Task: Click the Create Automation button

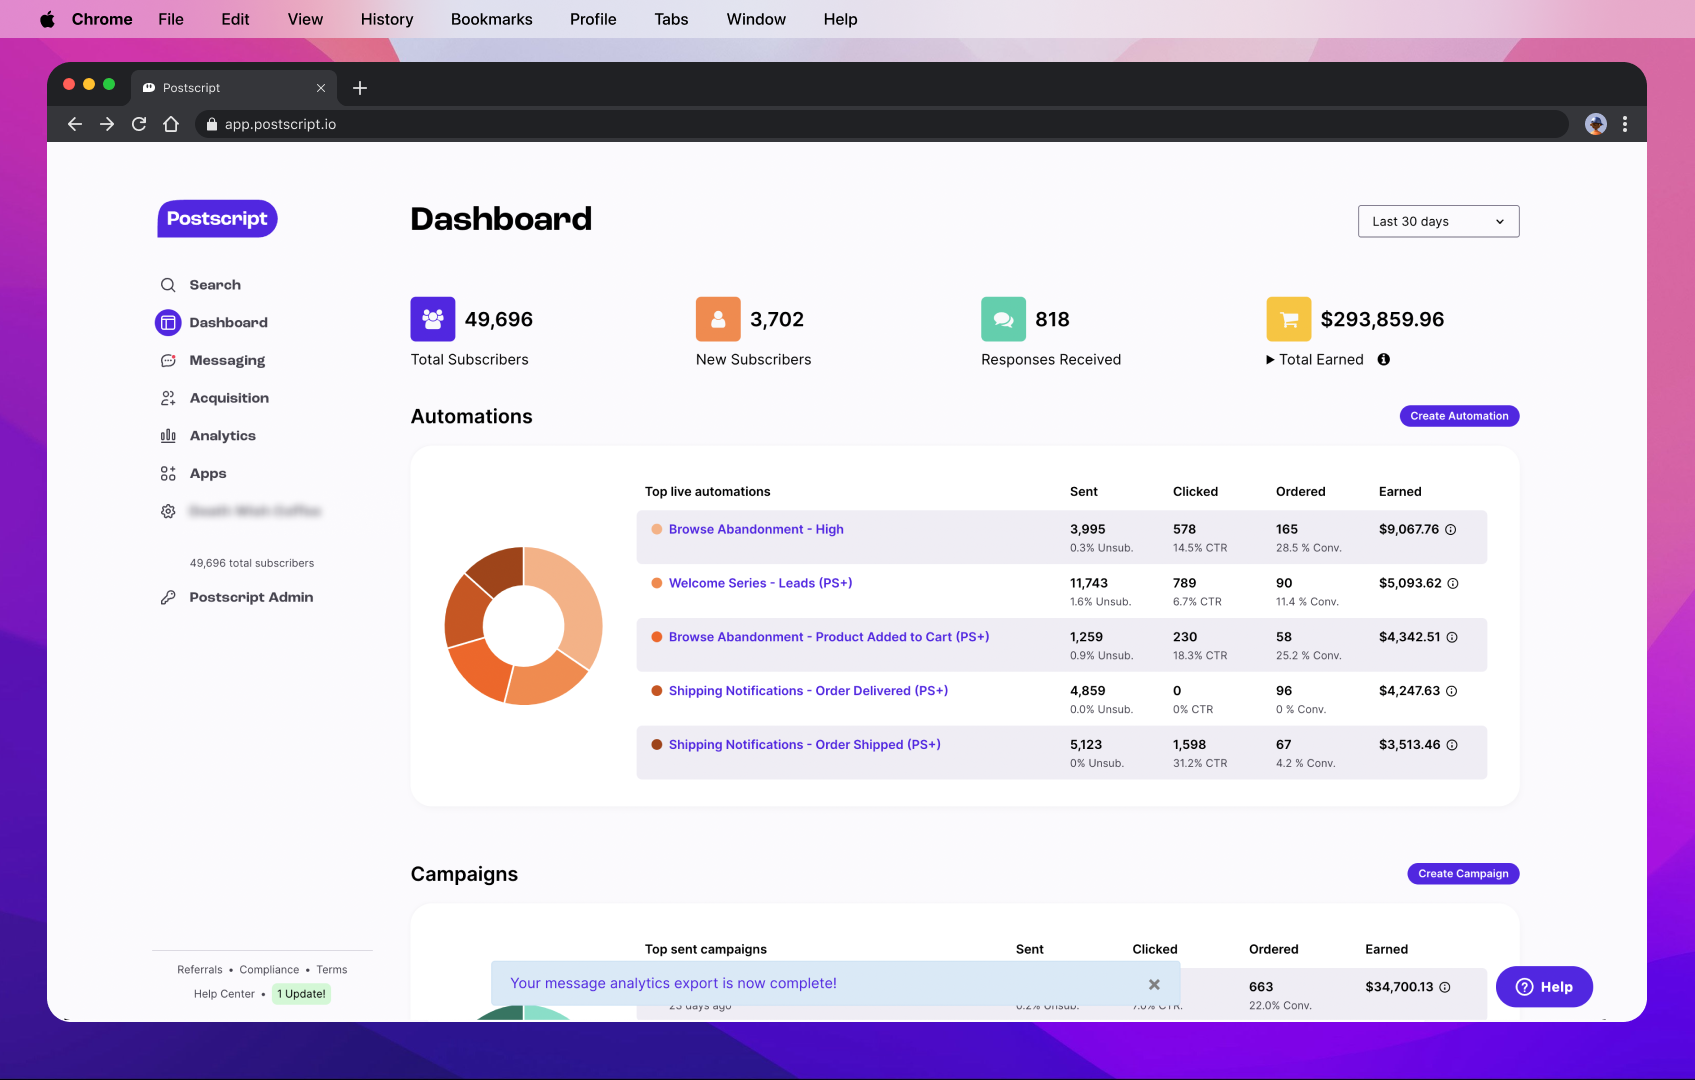Action: tap(1459, 416)
